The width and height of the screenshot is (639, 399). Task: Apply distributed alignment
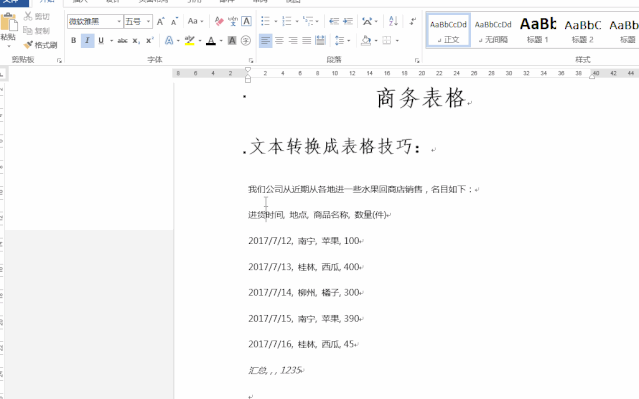pyautogui.click(x=320, y=40)
